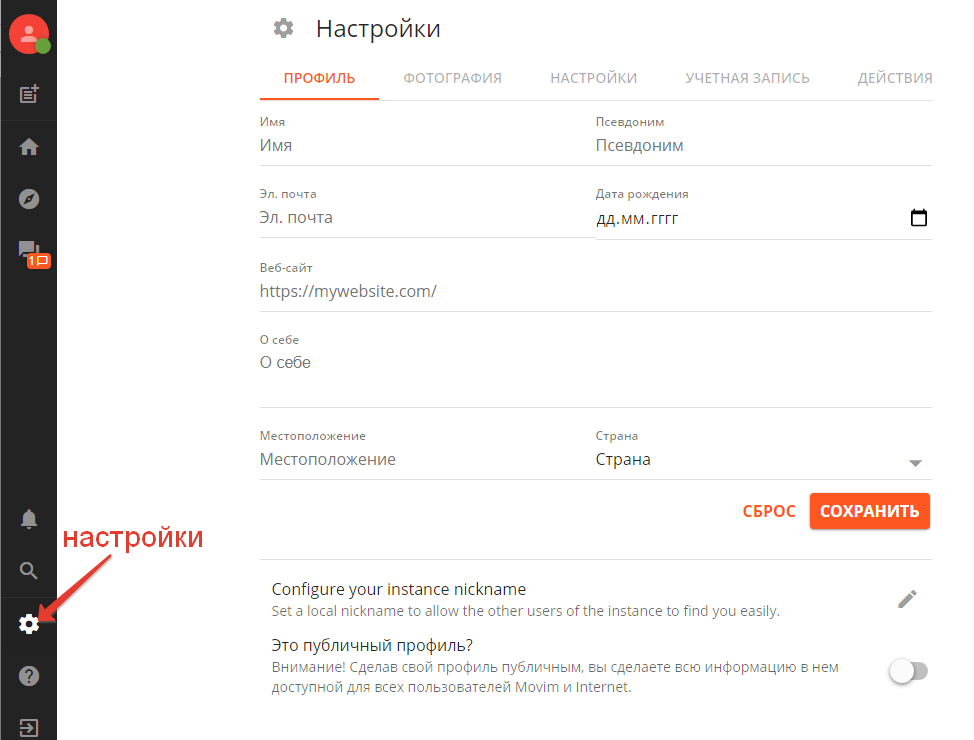Edit instance nickname with pencil icon
This screenshot has width=974, height=740.
click(x=907, y=599)
